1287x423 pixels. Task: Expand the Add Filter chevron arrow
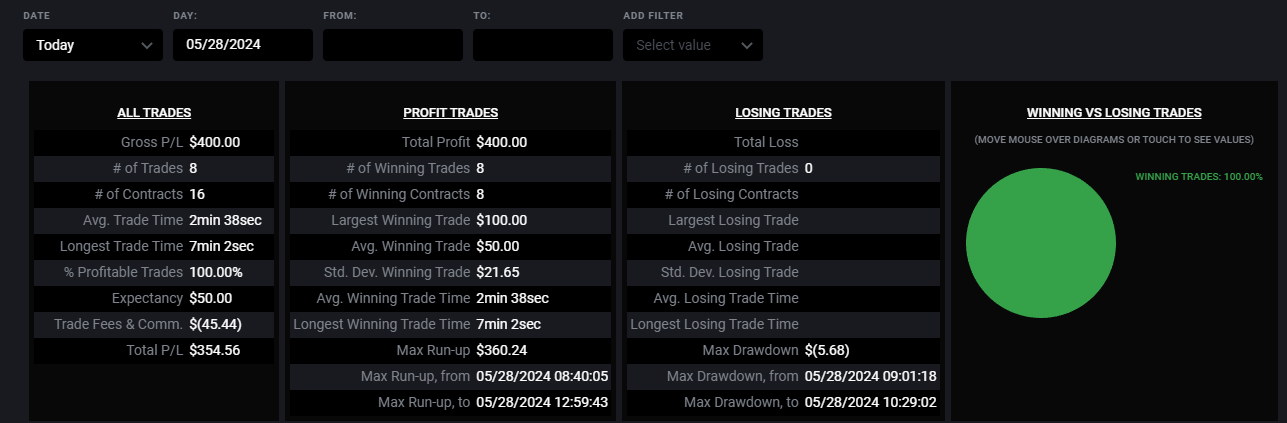click(x=747, y=45)
